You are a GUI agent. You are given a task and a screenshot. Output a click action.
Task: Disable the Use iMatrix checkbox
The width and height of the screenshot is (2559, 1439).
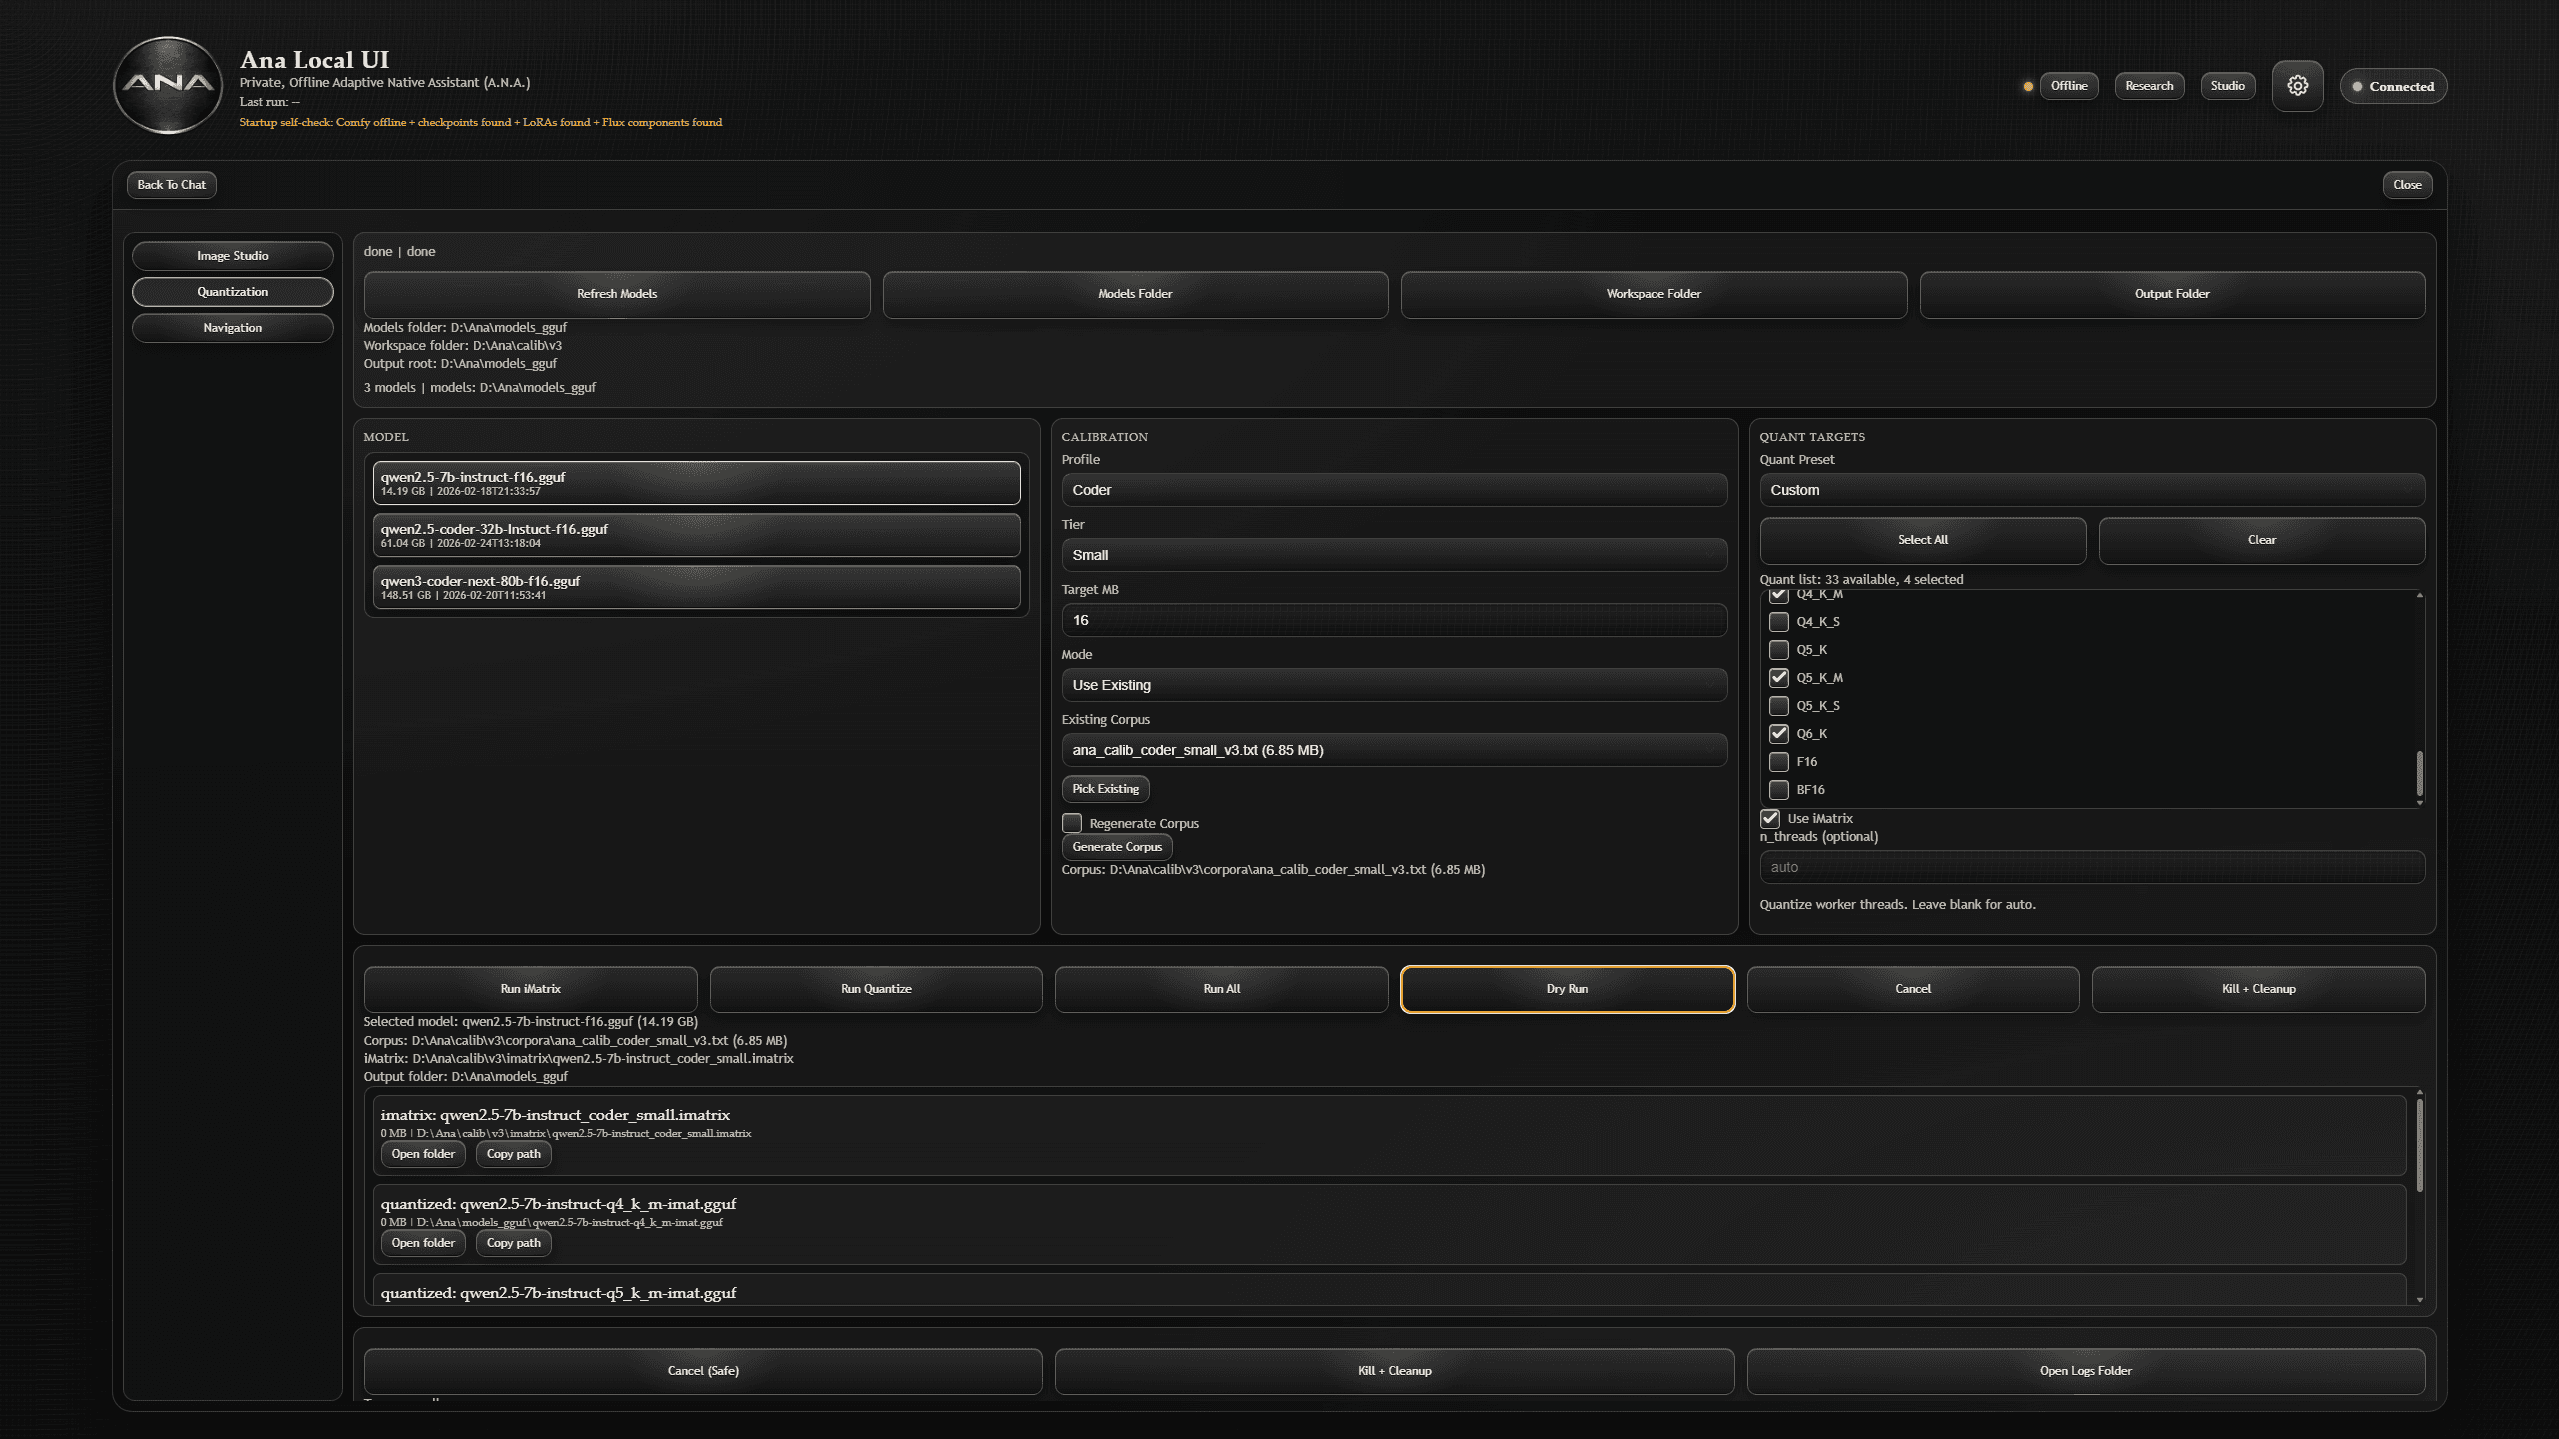pyautogui.click(x=1770, y=819)
